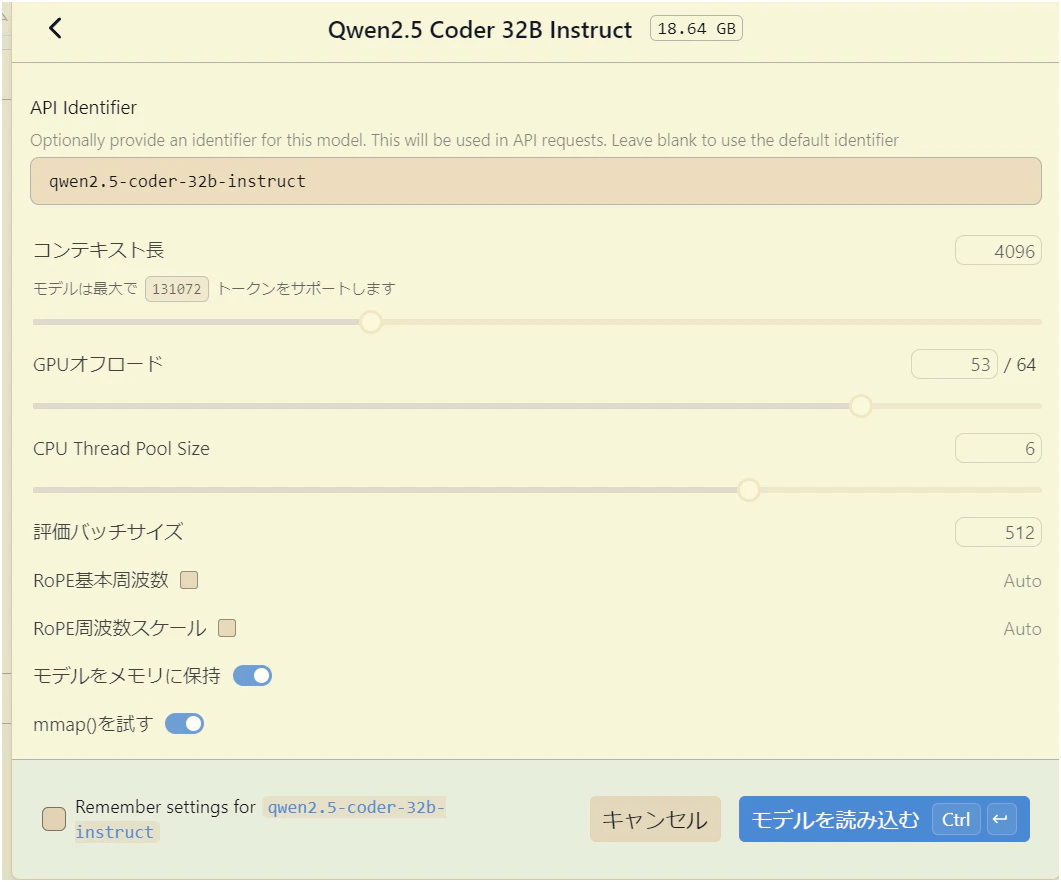Click the Enter arrow key icon
The image size is (1061, 882).
click(1001, 820)
